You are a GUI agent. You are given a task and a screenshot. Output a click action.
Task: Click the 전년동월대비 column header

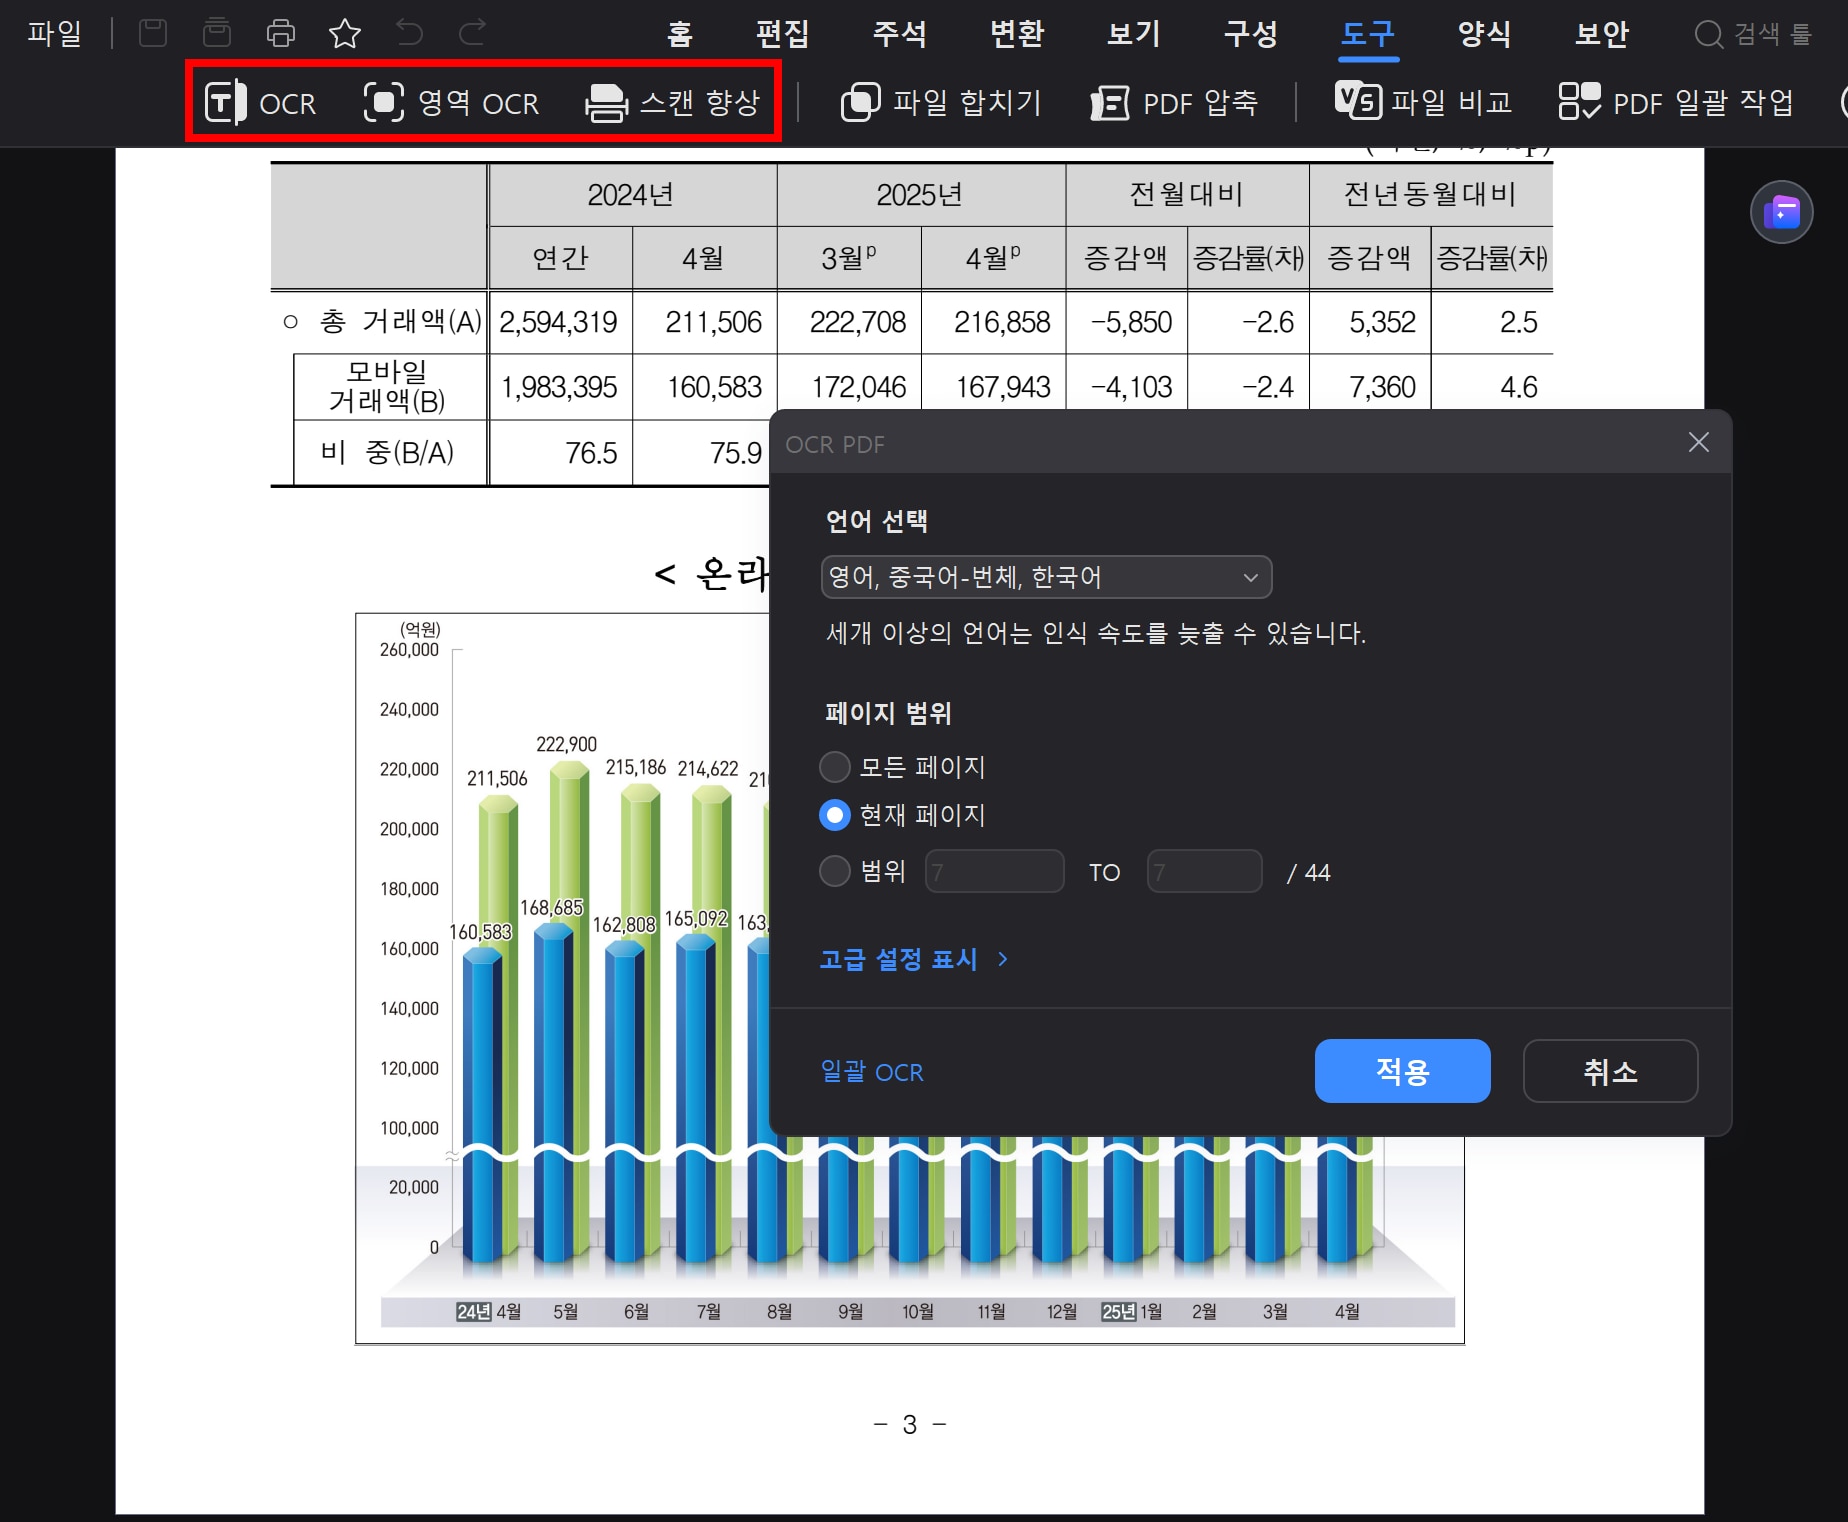(1430, 194)
